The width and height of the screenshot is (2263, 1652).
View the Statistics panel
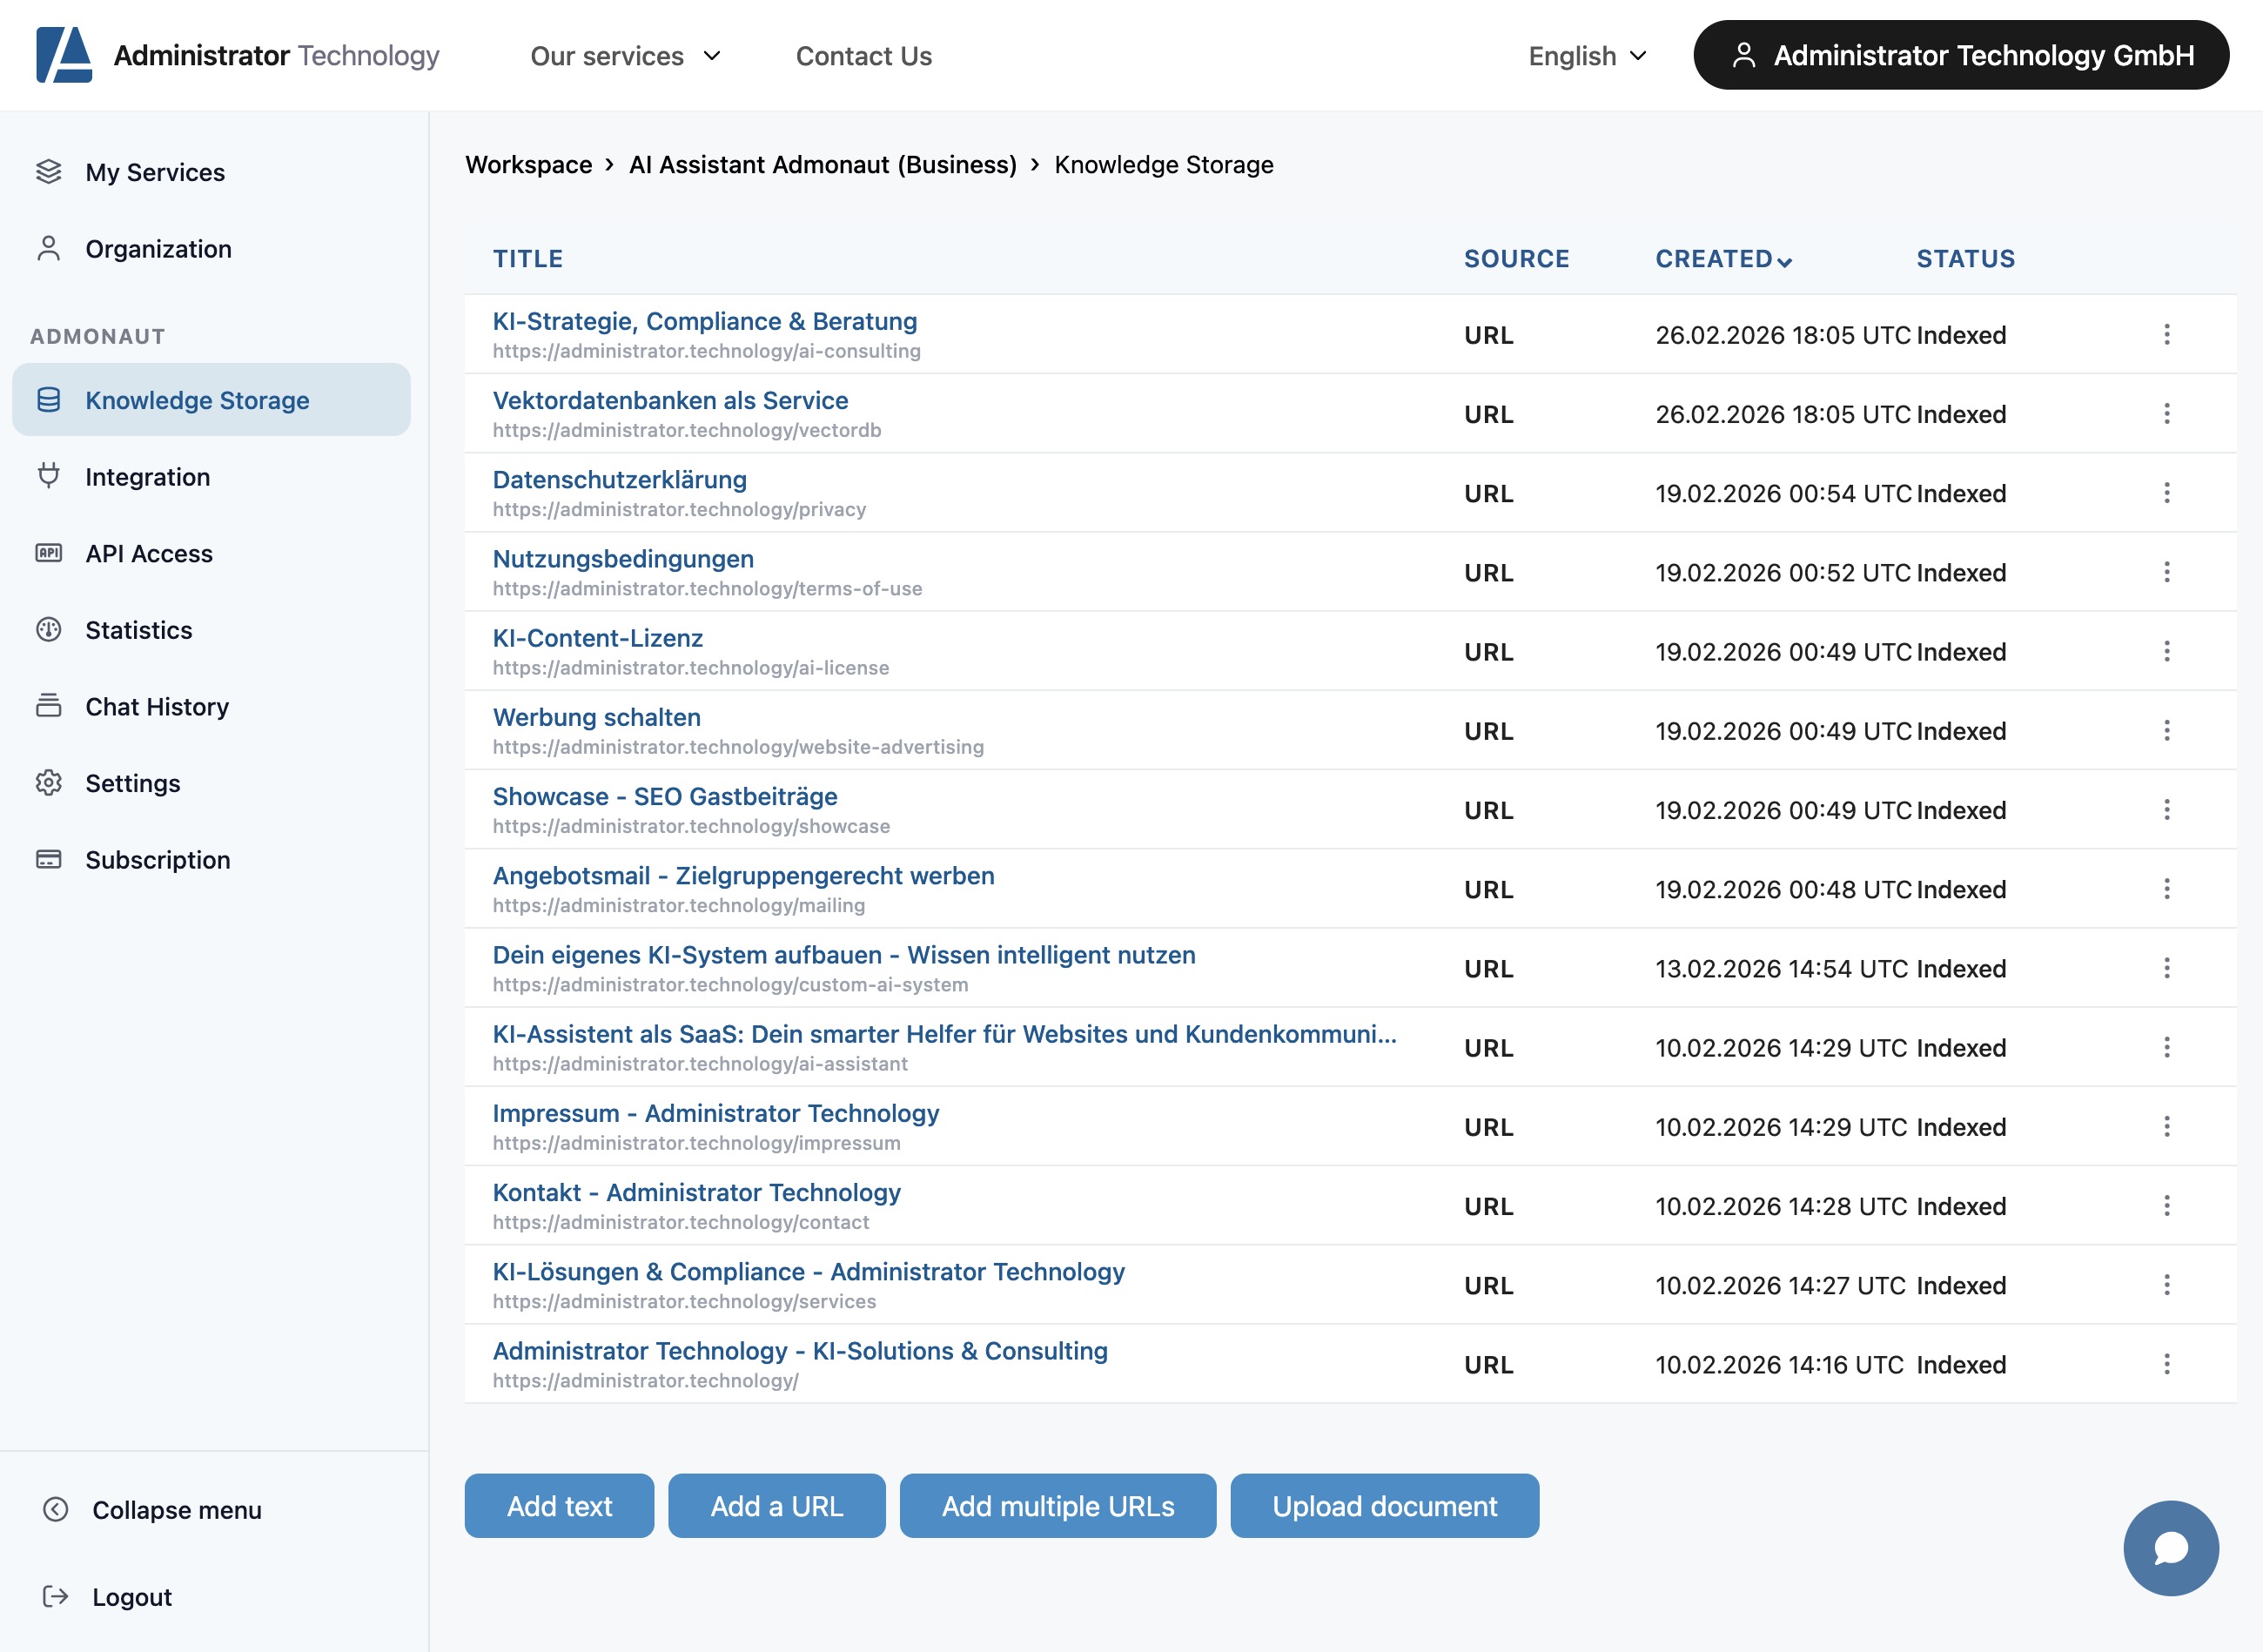point(138,630)
